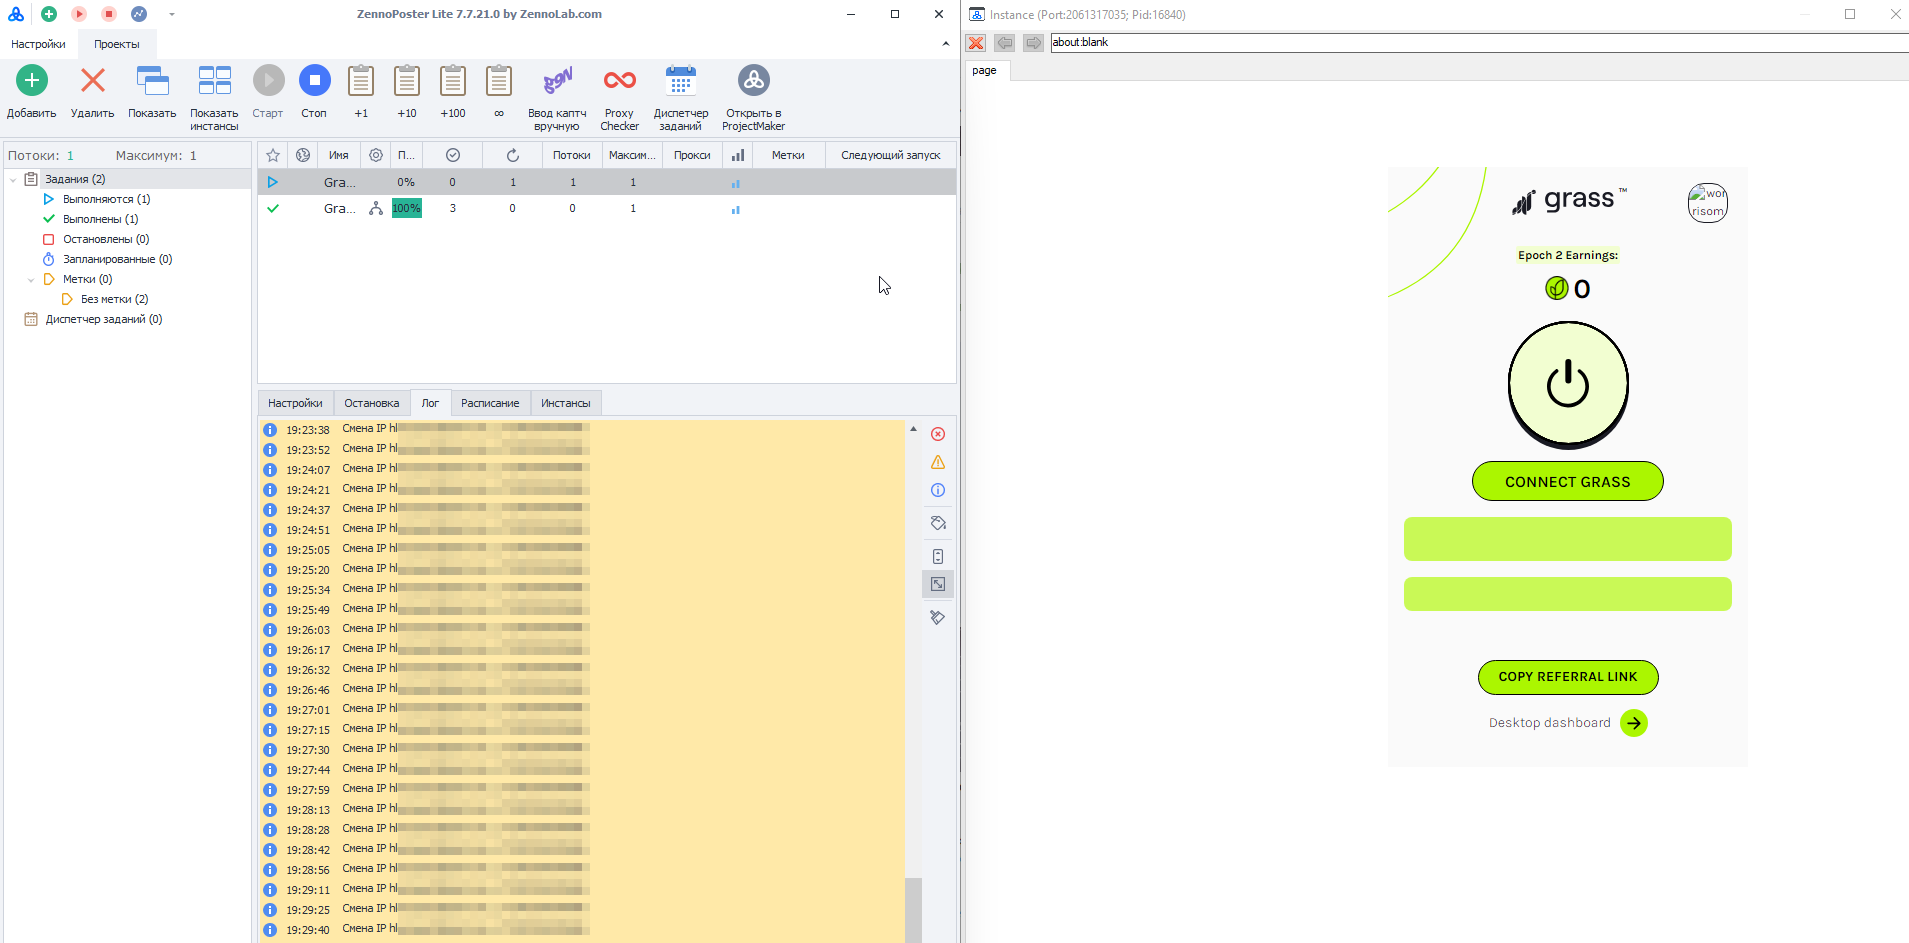Toggle the expand log panel icon
1909x943 pixels.
pos(938,584)
